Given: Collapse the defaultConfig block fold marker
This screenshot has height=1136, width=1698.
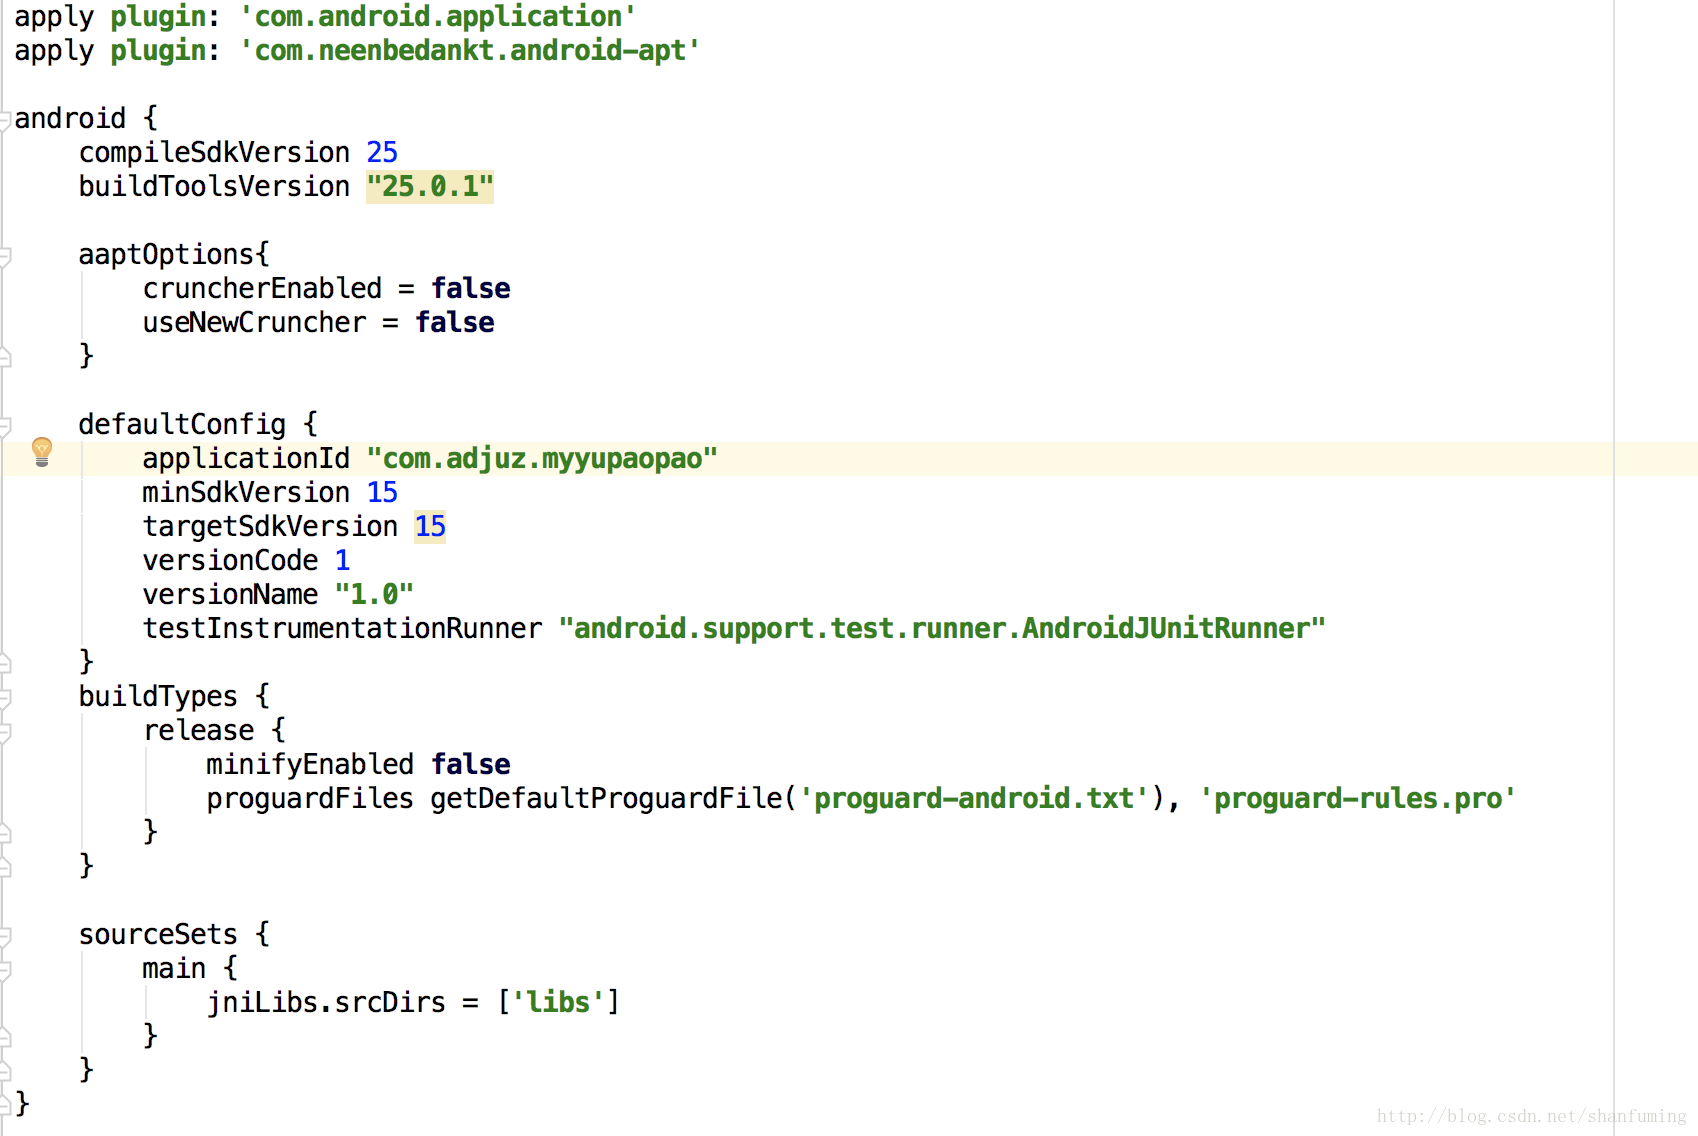Looking at the screenshot, I should pyautogui.click(x=5, y=425).
